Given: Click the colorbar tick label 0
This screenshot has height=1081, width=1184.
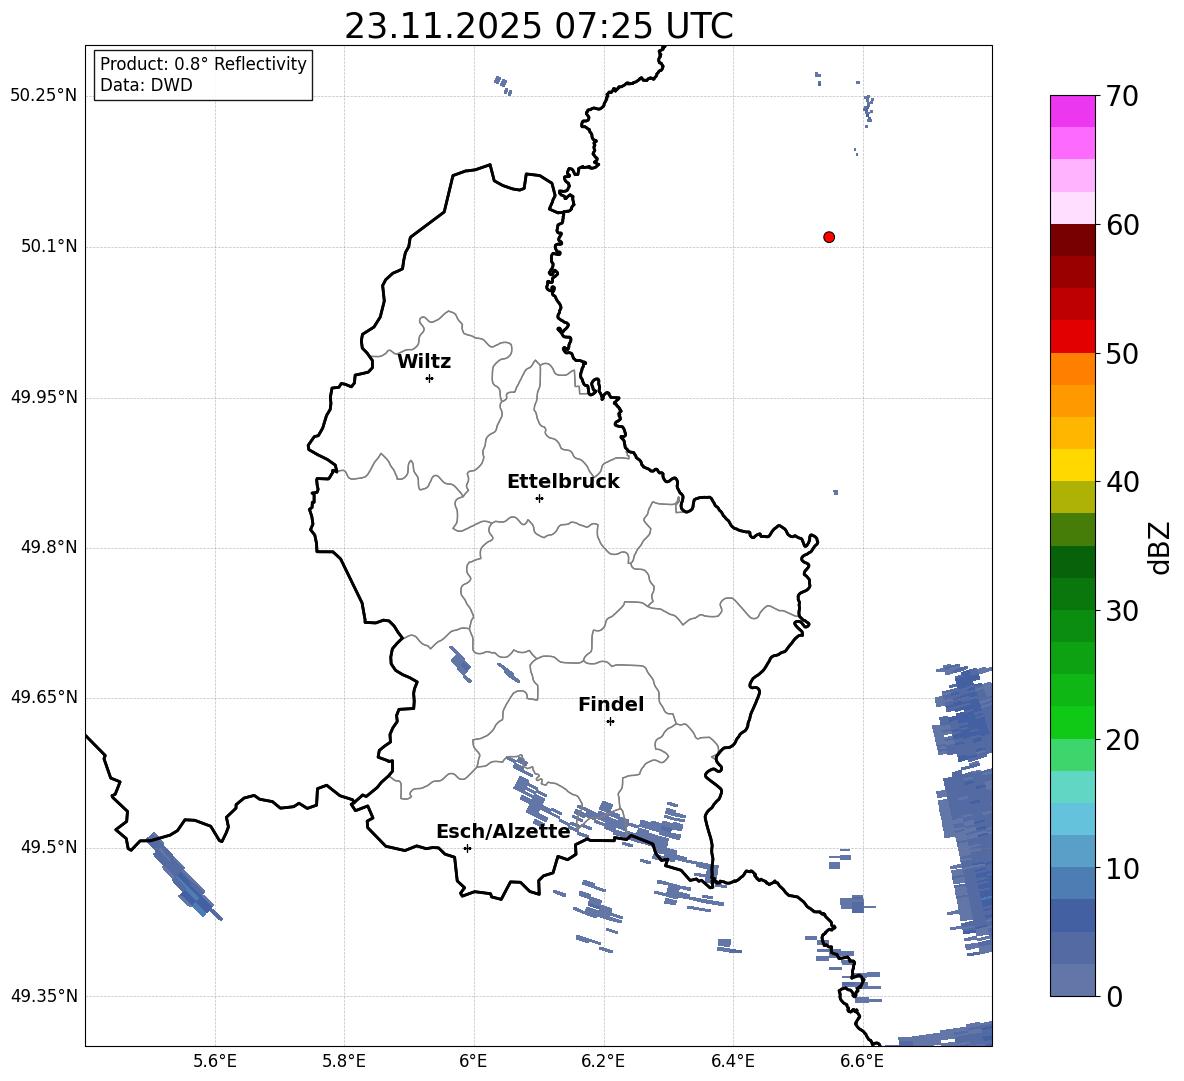Looking at the screenshot, I should 1114,997.
